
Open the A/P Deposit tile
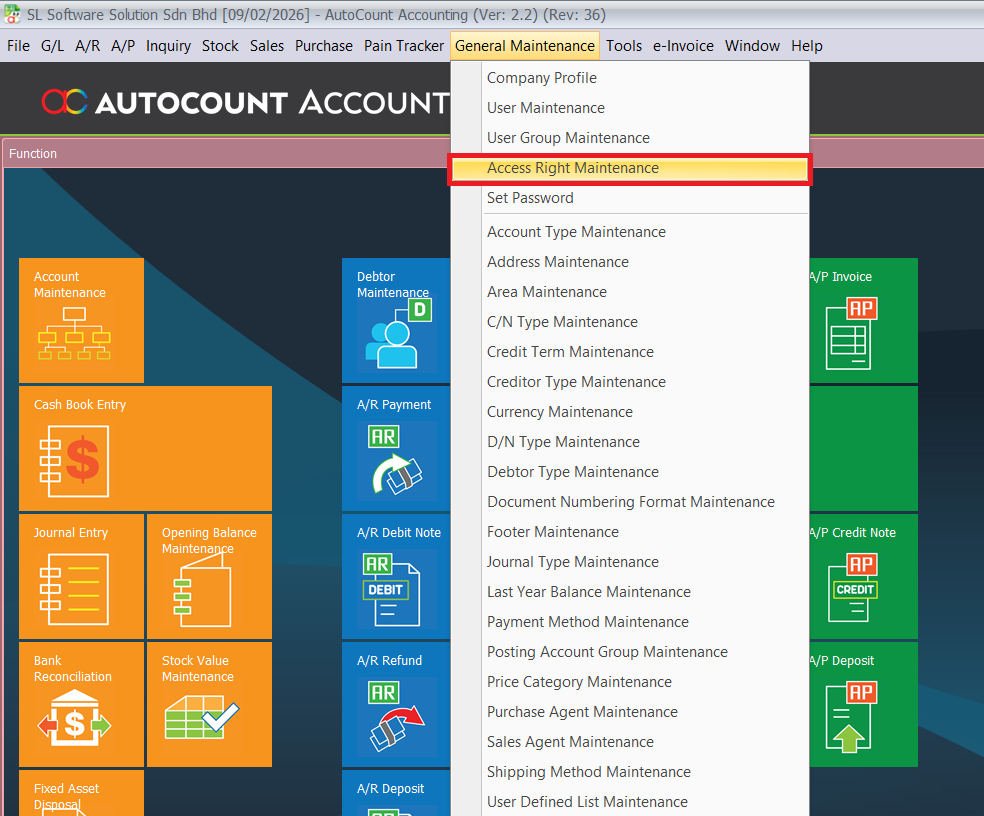coord(862,704)
